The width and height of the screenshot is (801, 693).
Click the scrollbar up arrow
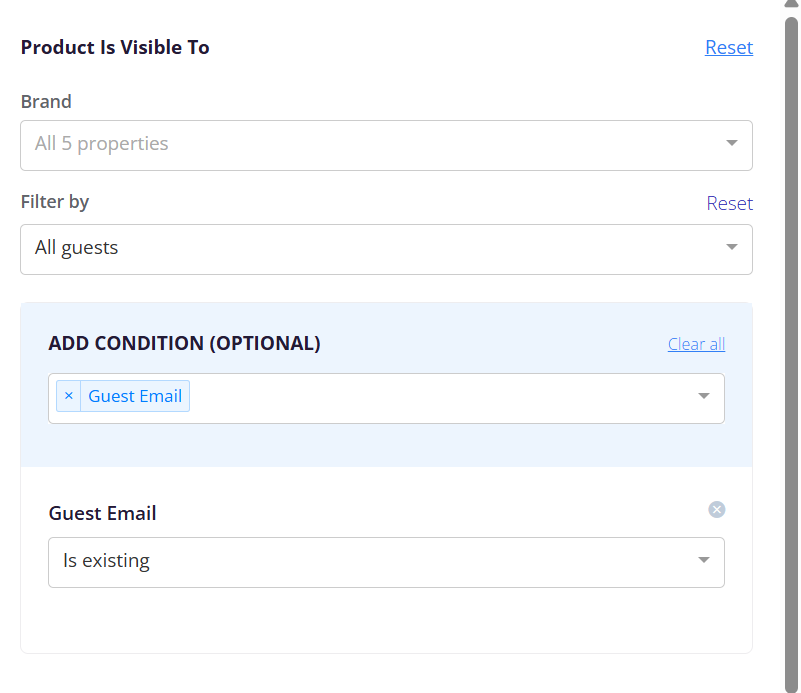791,4
